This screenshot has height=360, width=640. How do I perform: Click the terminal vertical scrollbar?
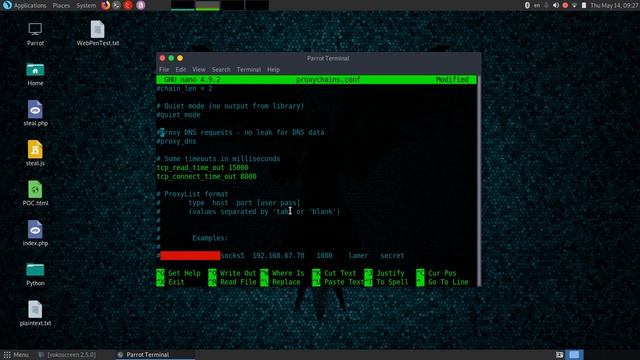[479, 180]
